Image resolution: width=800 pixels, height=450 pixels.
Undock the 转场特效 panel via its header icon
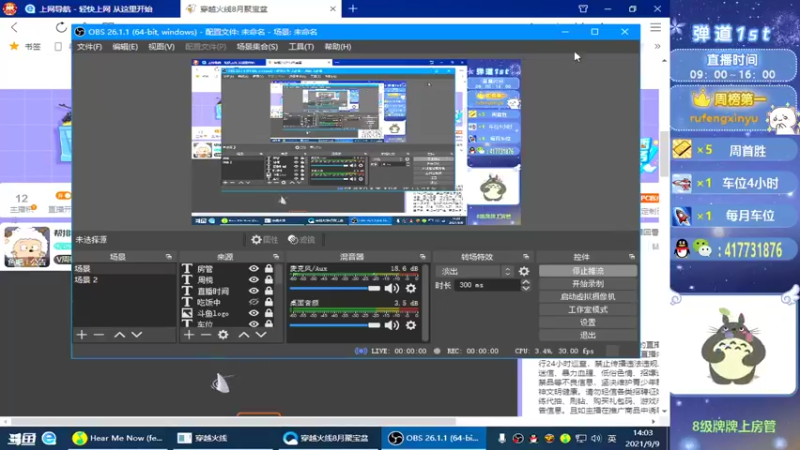pos(526,257)
